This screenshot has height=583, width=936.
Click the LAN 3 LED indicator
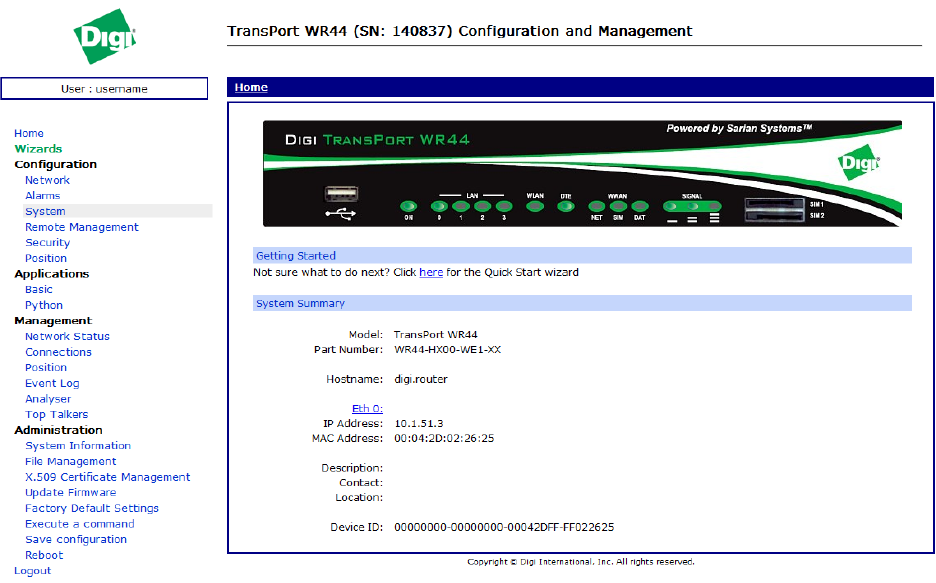coord(504,206)
